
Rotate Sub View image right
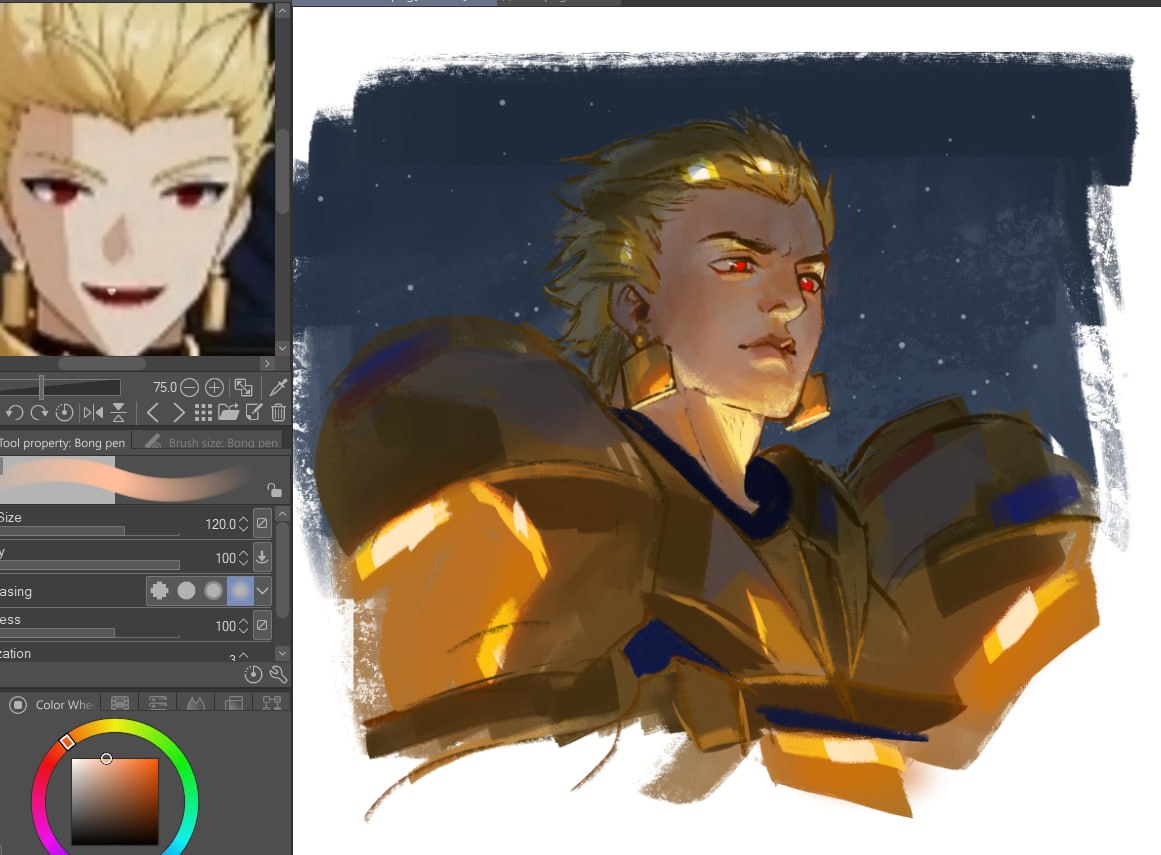(39, 412)
